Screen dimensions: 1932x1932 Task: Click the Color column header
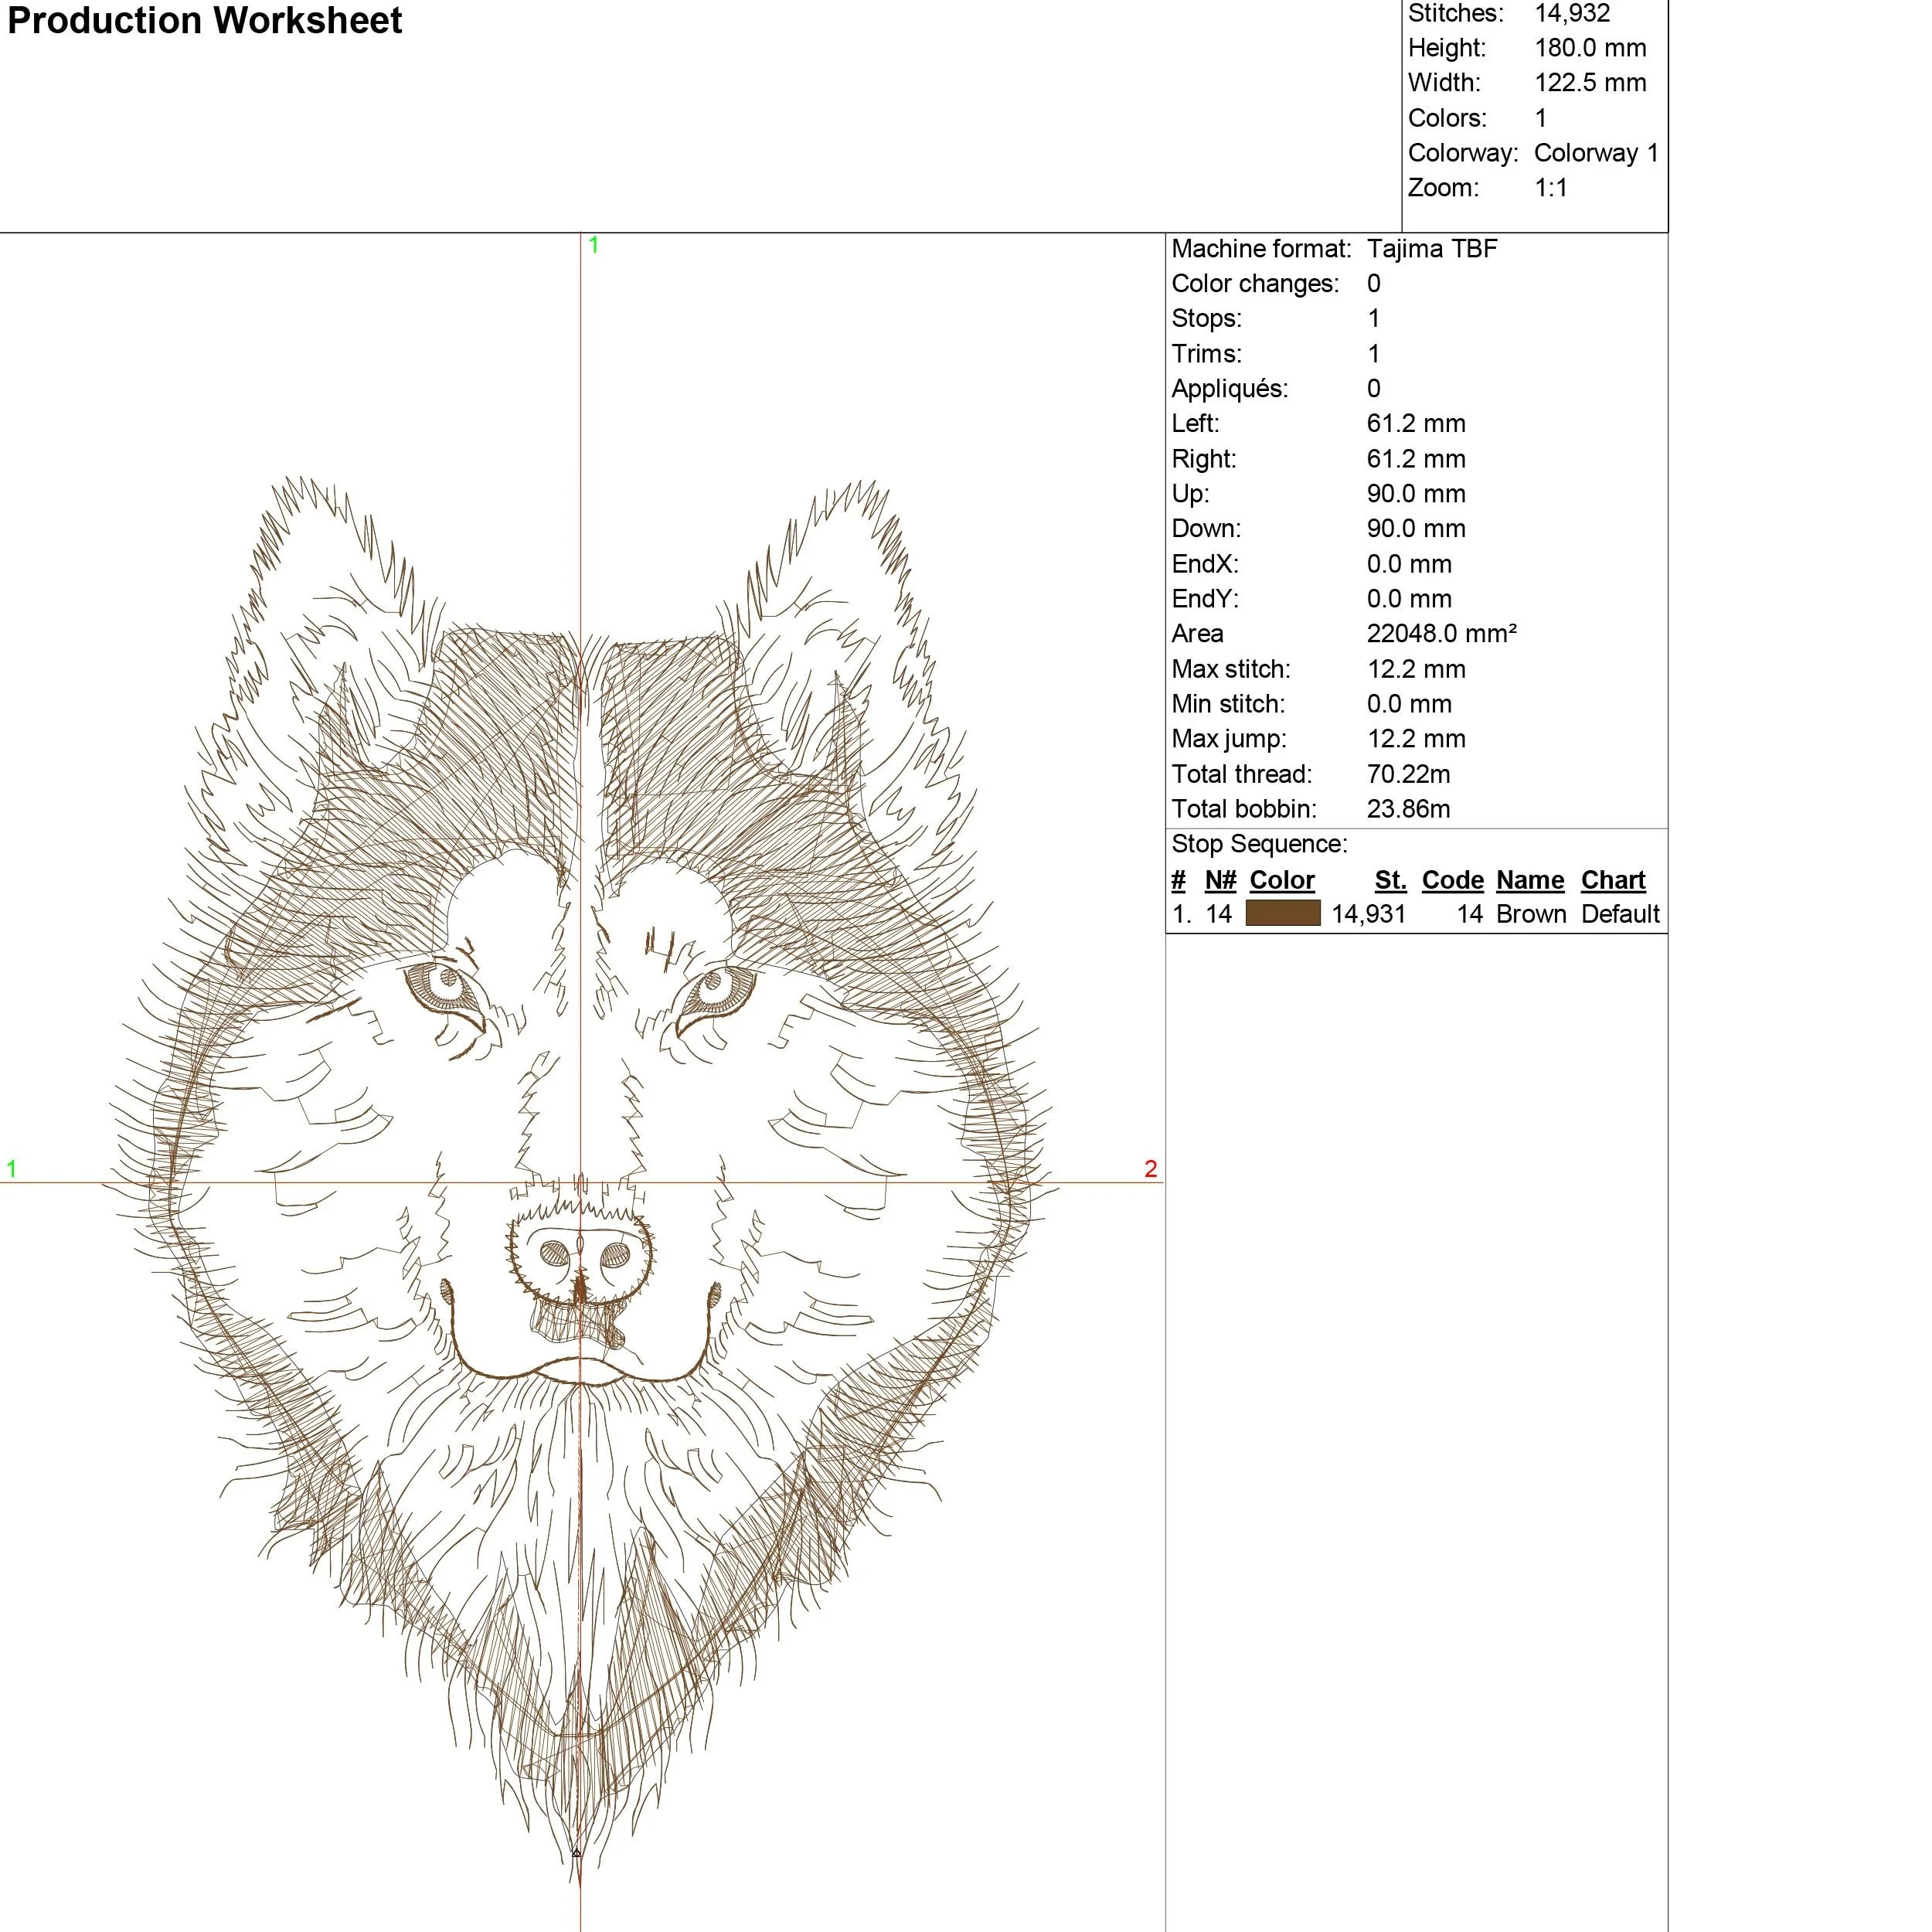pyautogui.click(x=1281, y=880)
